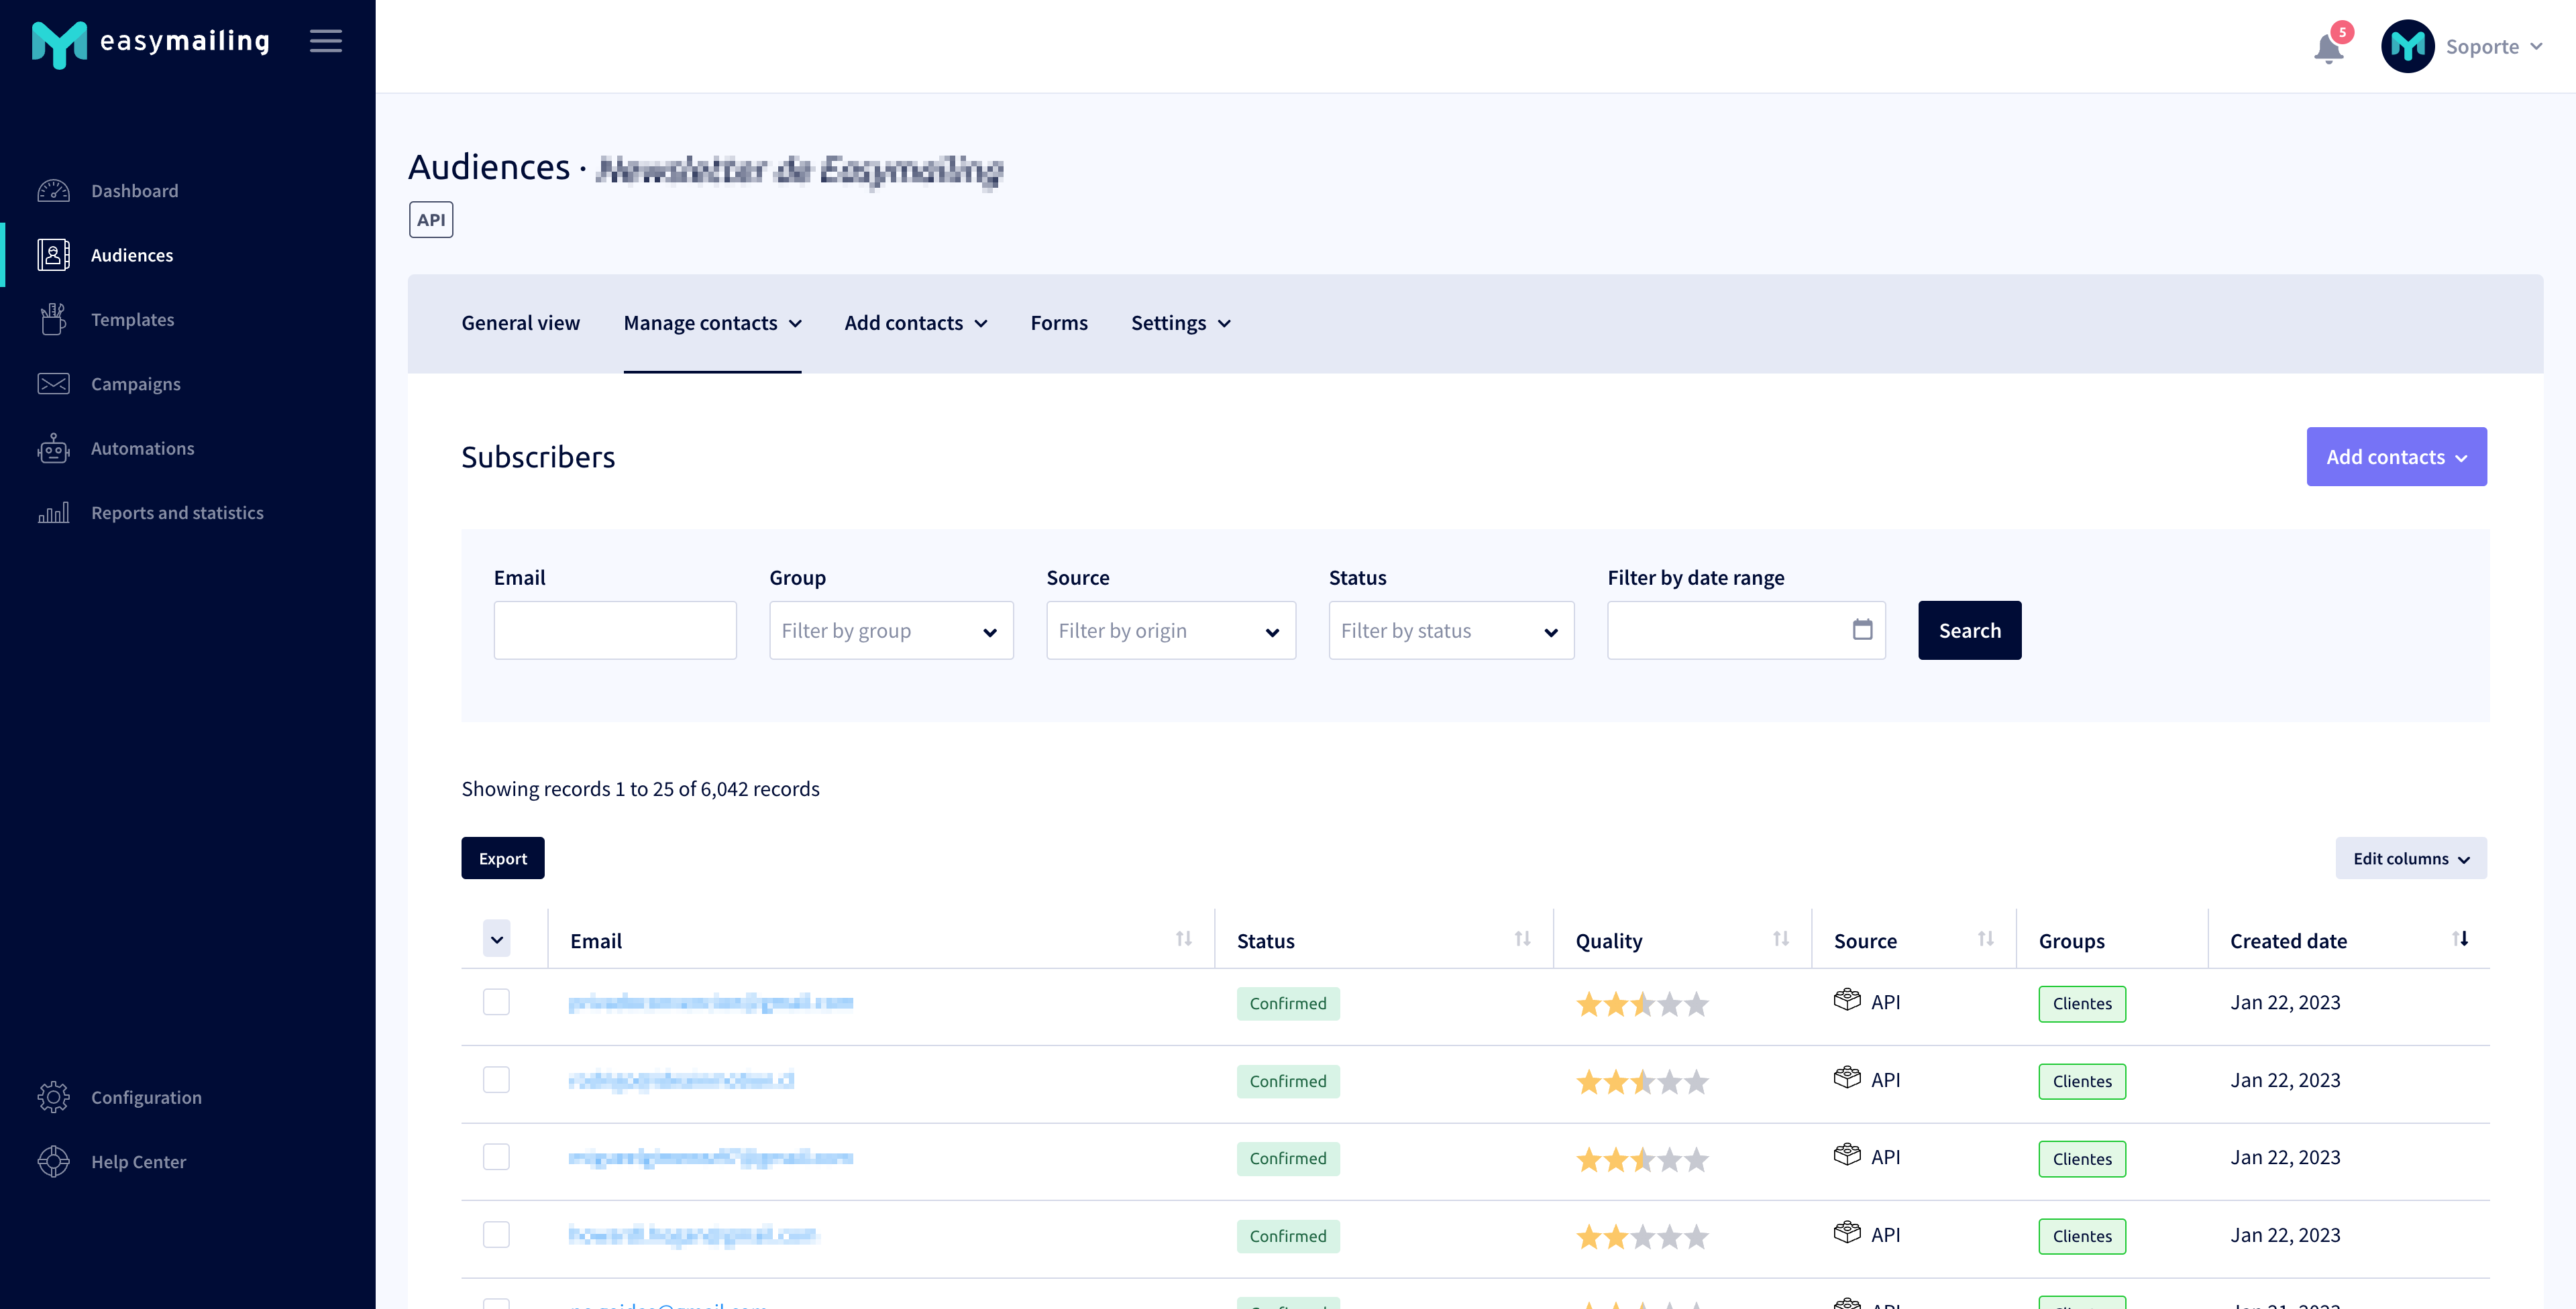2576x1309 pixels.
Task: Click the Export button
Action: coord(502,858)
